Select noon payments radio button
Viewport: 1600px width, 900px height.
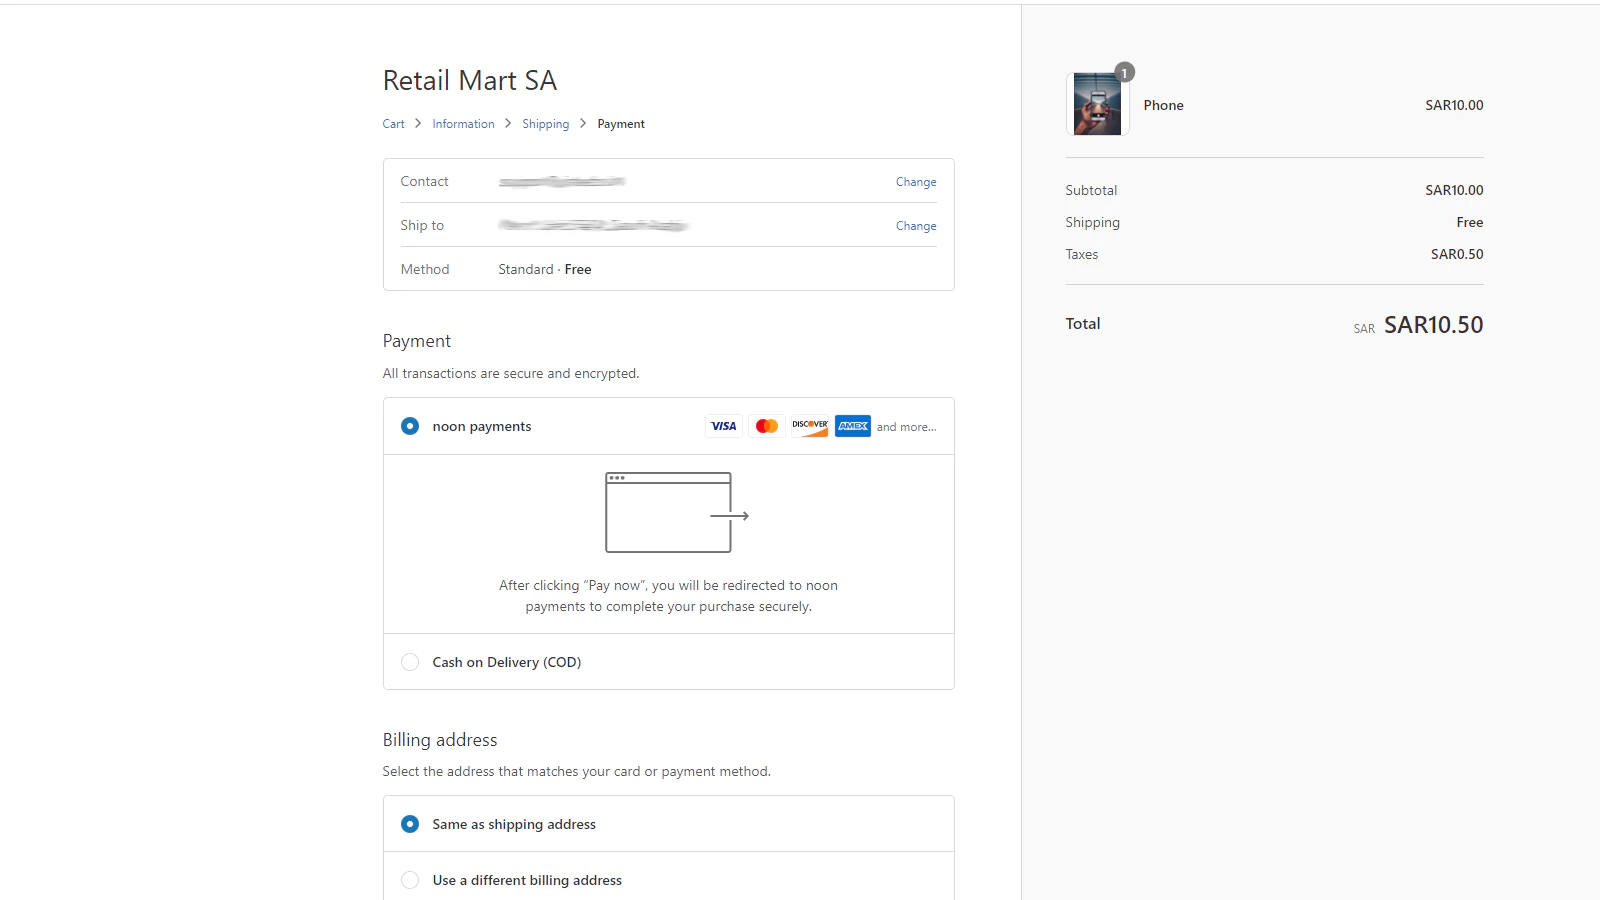(410, 426)
